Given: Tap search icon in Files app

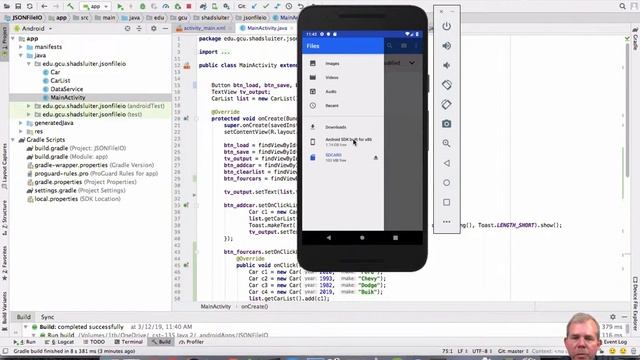Looking at the screenshot, I should (x=389, y=46).
